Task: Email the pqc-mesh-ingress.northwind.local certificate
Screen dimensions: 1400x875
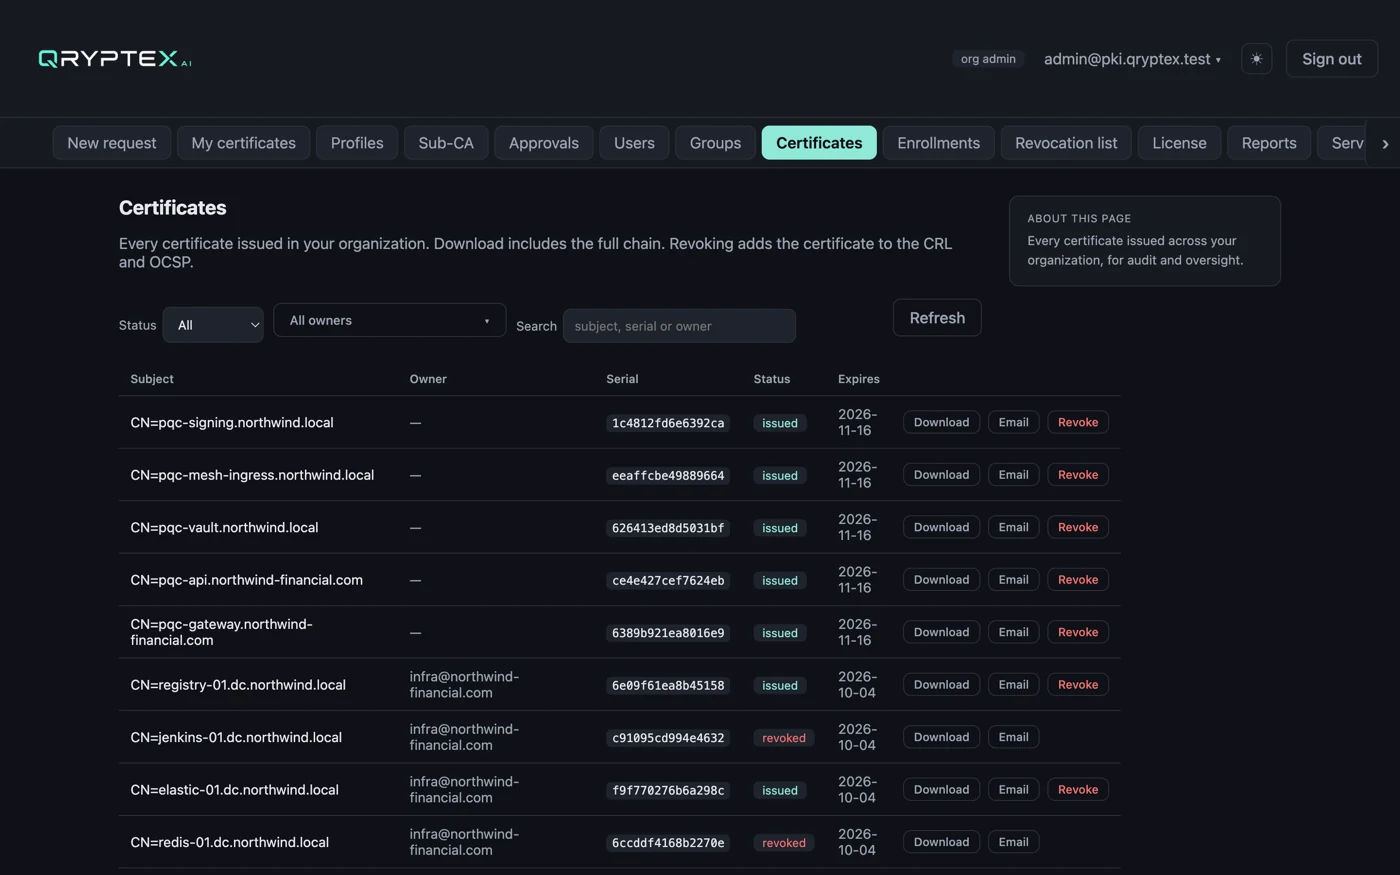Action: point(1013,475)
